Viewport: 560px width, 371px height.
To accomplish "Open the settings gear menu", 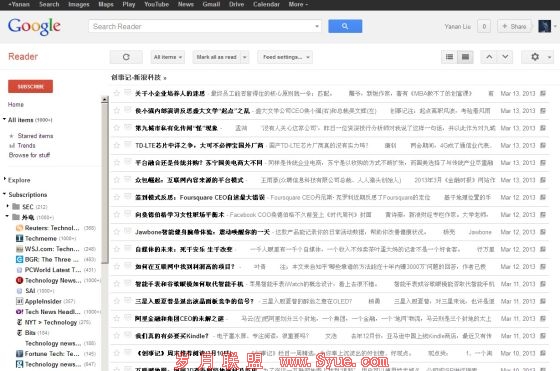I will tap(538, 57).
